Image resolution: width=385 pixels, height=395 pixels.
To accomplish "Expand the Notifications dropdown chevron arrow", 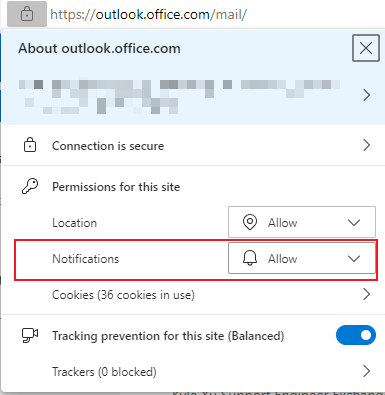I will point(354,258).
